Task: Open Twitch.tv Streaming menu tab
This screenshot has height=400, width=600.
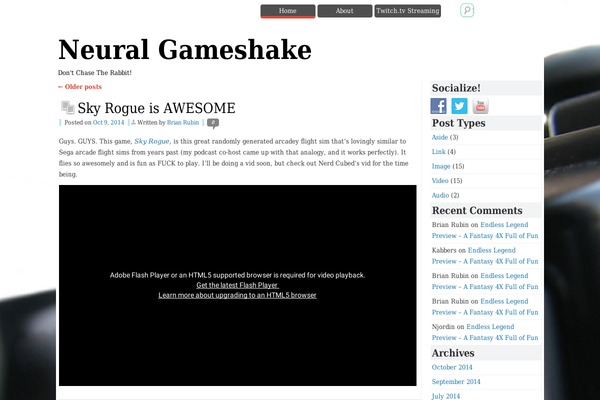Action: pos(408,11)
